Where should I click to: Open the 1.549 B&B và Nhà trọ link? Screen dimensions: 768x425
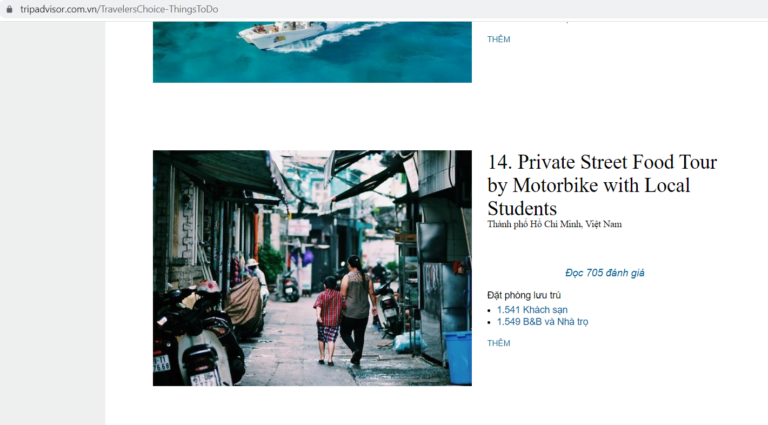point(542,322)
